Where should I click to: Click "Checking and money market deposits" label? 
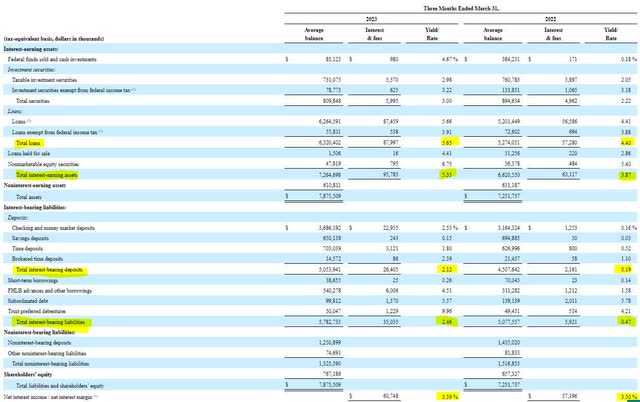[53, 228]
